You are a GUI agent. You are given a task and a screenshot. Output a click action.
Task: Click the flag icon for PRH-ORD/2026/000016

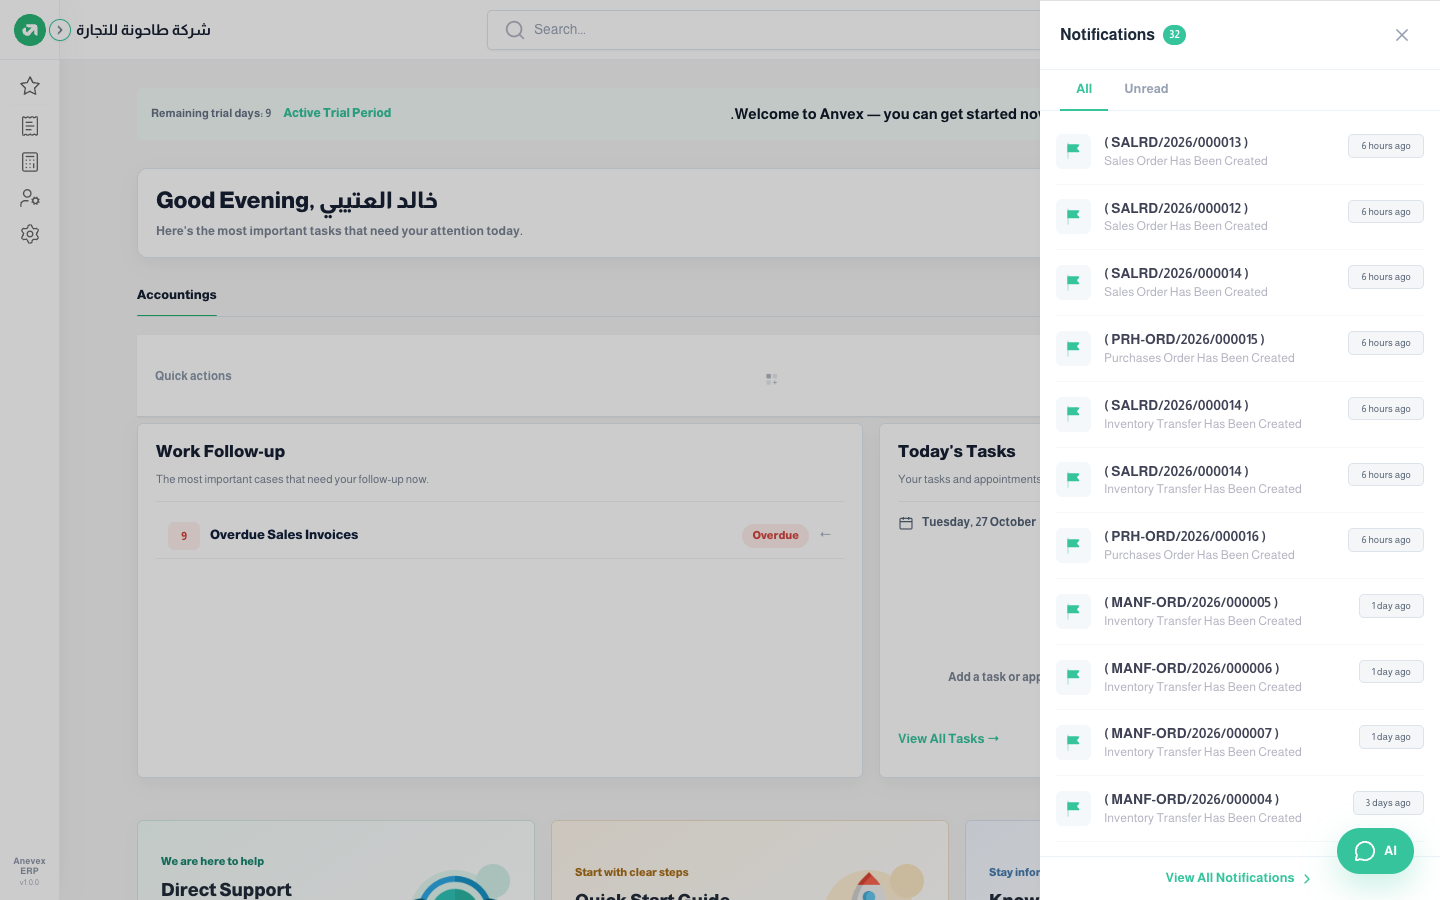[1073, 545]
